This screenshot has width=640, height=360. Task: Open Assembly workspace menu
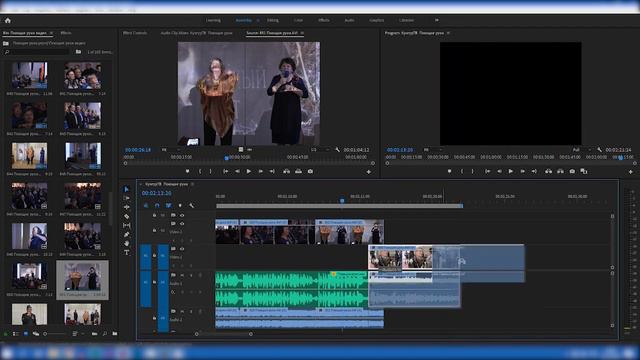258,20
